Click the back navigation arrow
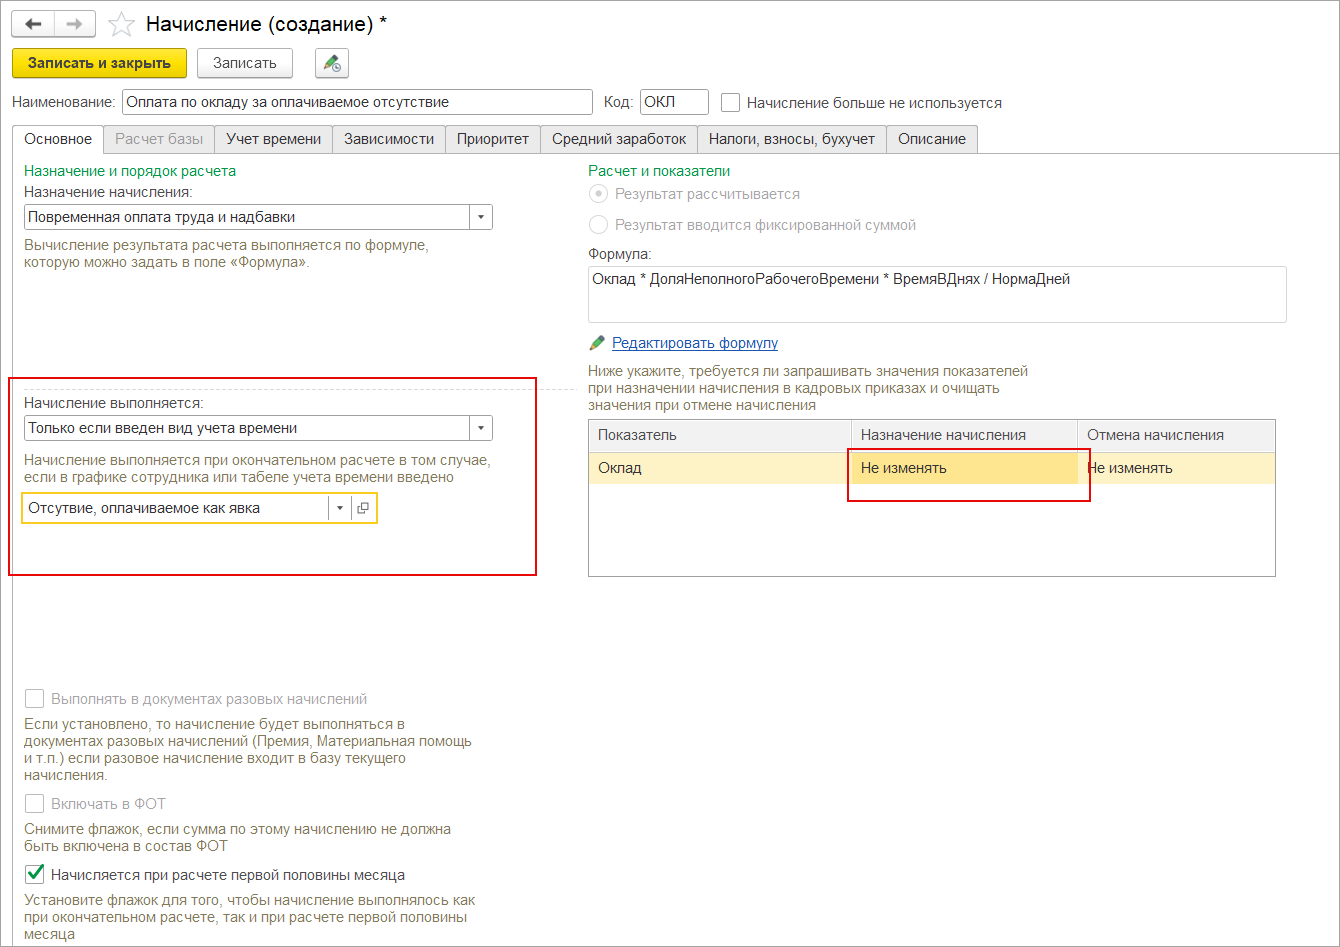Screen dimensions: 1340x947 [x=33, y=24]
